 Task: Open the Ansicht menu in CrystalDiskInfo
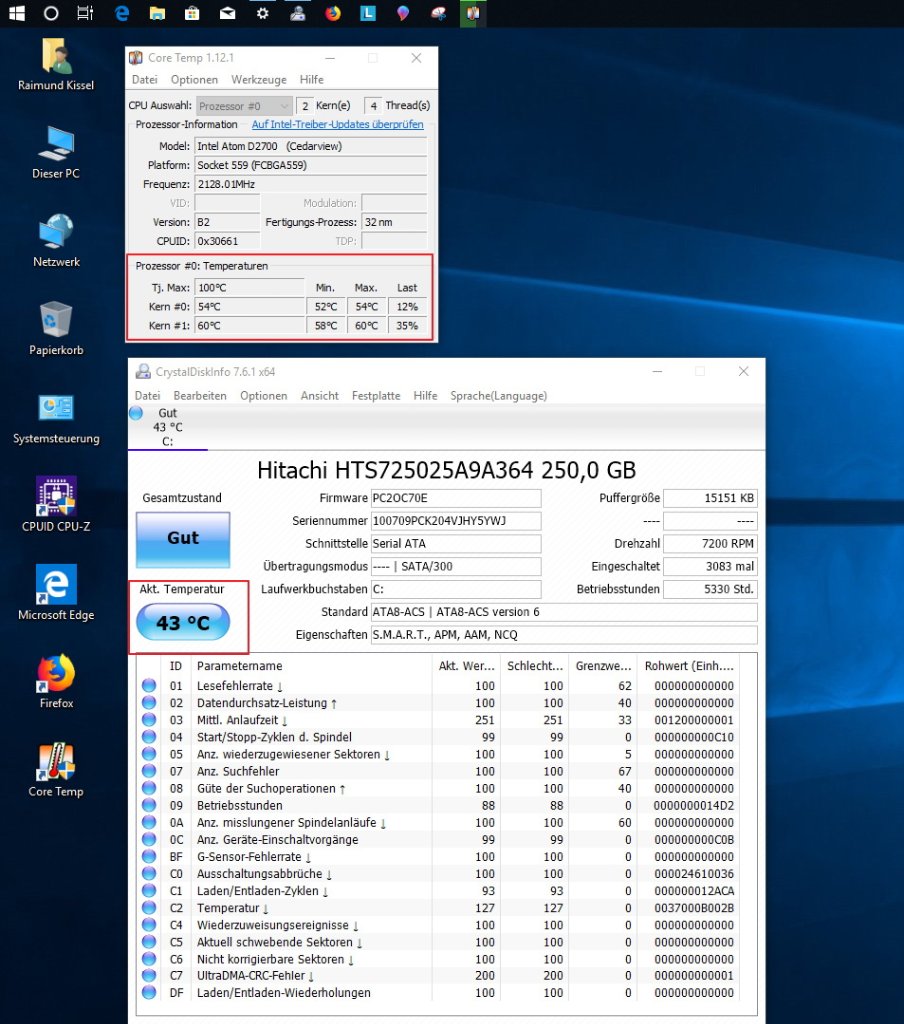[319, 396]
